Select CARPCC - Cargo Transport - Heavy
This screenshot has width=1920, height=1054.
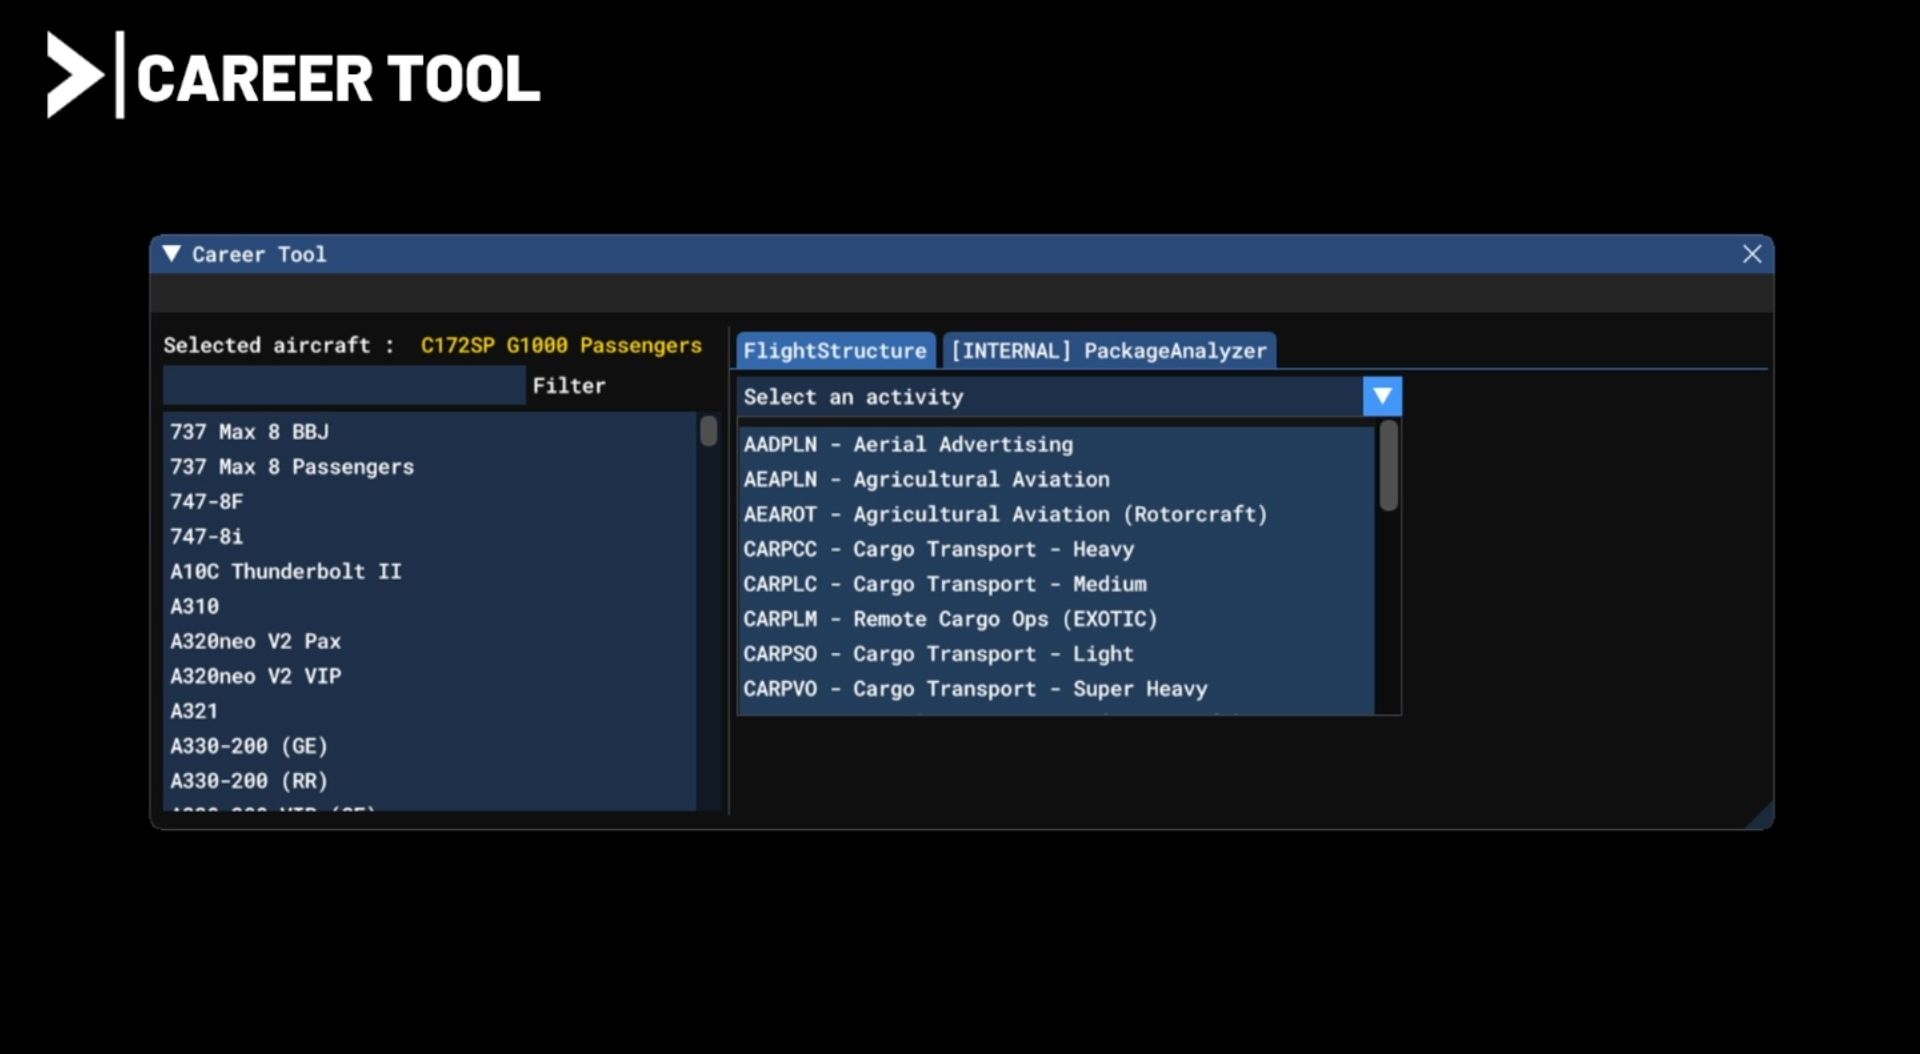click(938, 550)
